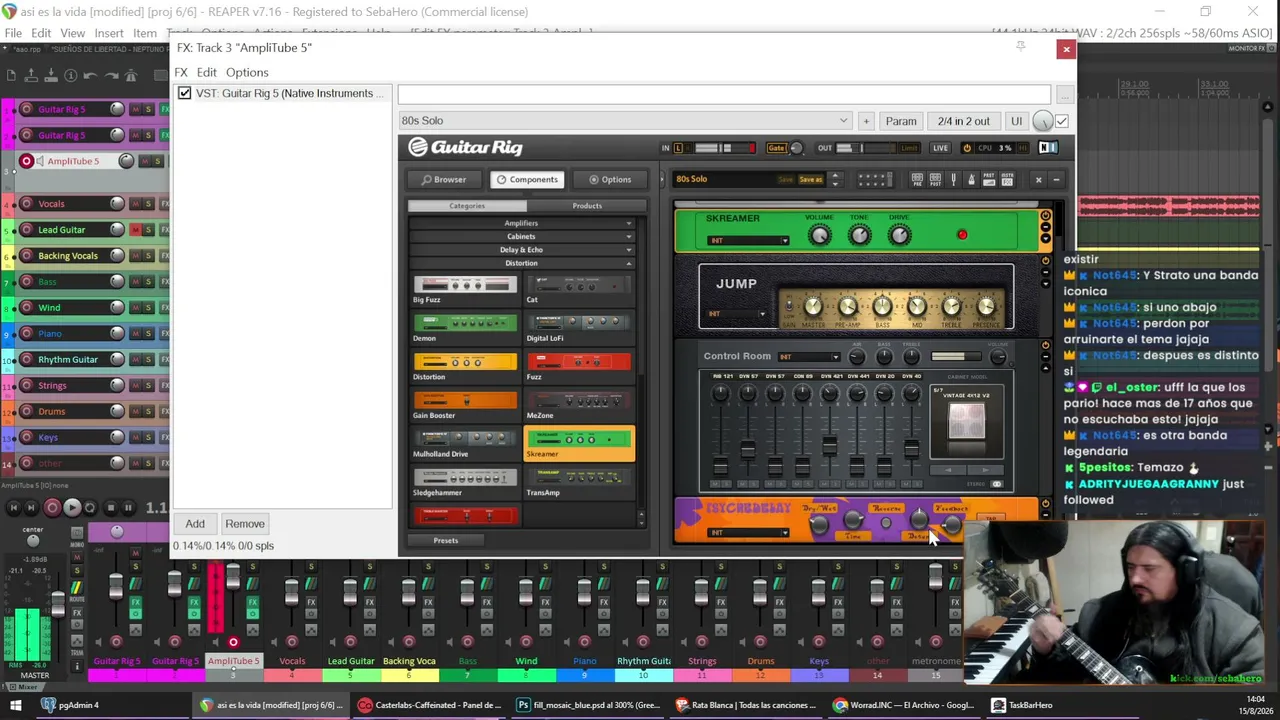Solo the Rhythm Guitar track
The width and height of the screenshot is (1280, 720).
(148, 360)
